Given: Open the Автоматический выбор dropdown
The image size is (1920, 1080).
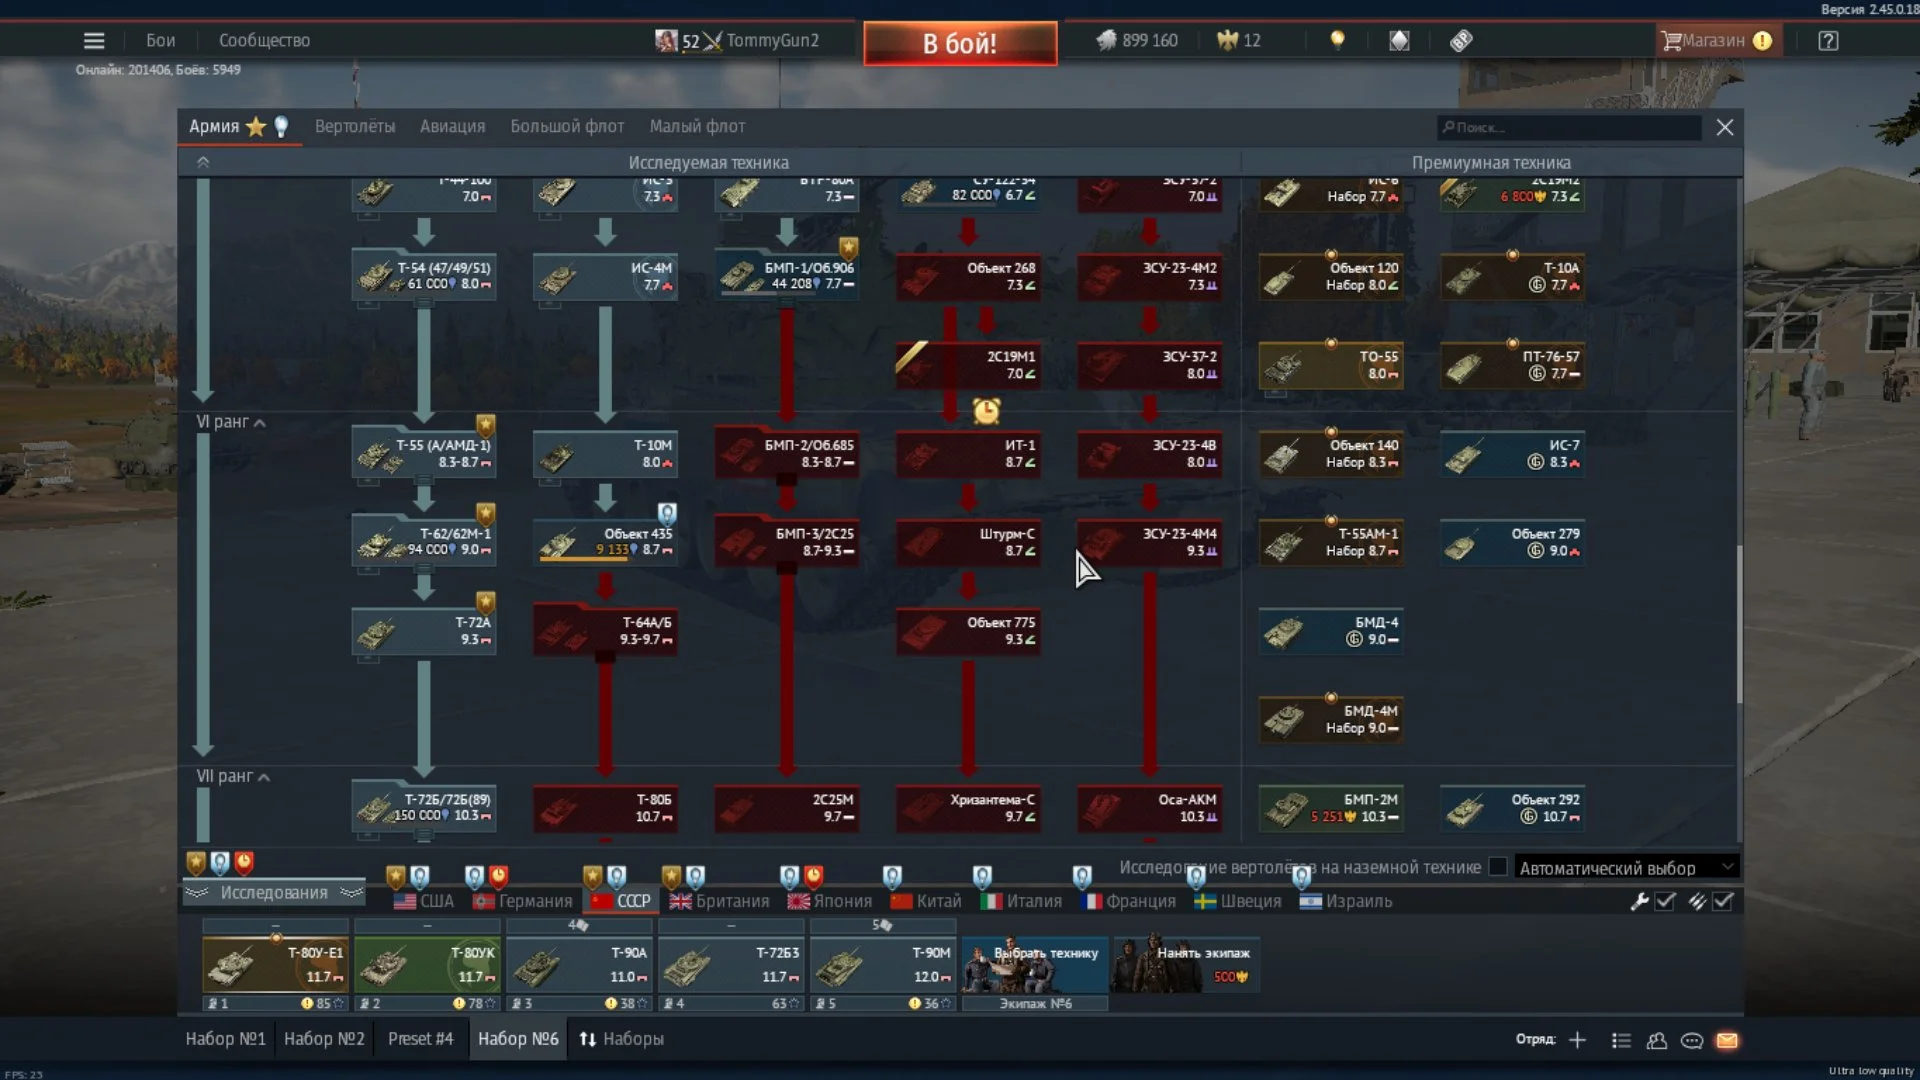Looking at the screenshot, I should [1626, 867].
